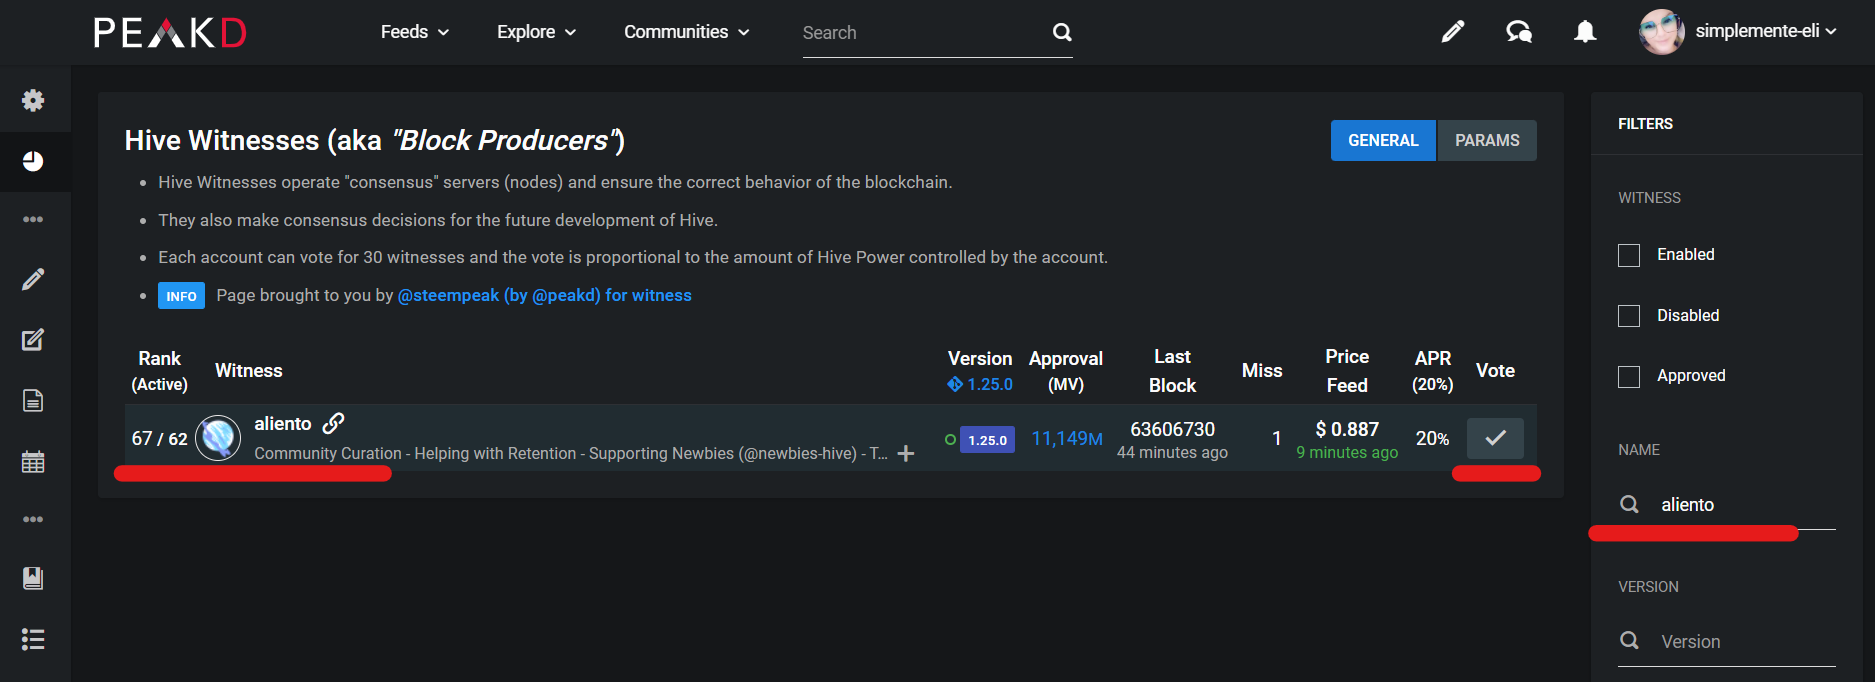Open the @steempeak witness link
The height and width of the screenshot is (682, 1875).
tap(544, 295)
